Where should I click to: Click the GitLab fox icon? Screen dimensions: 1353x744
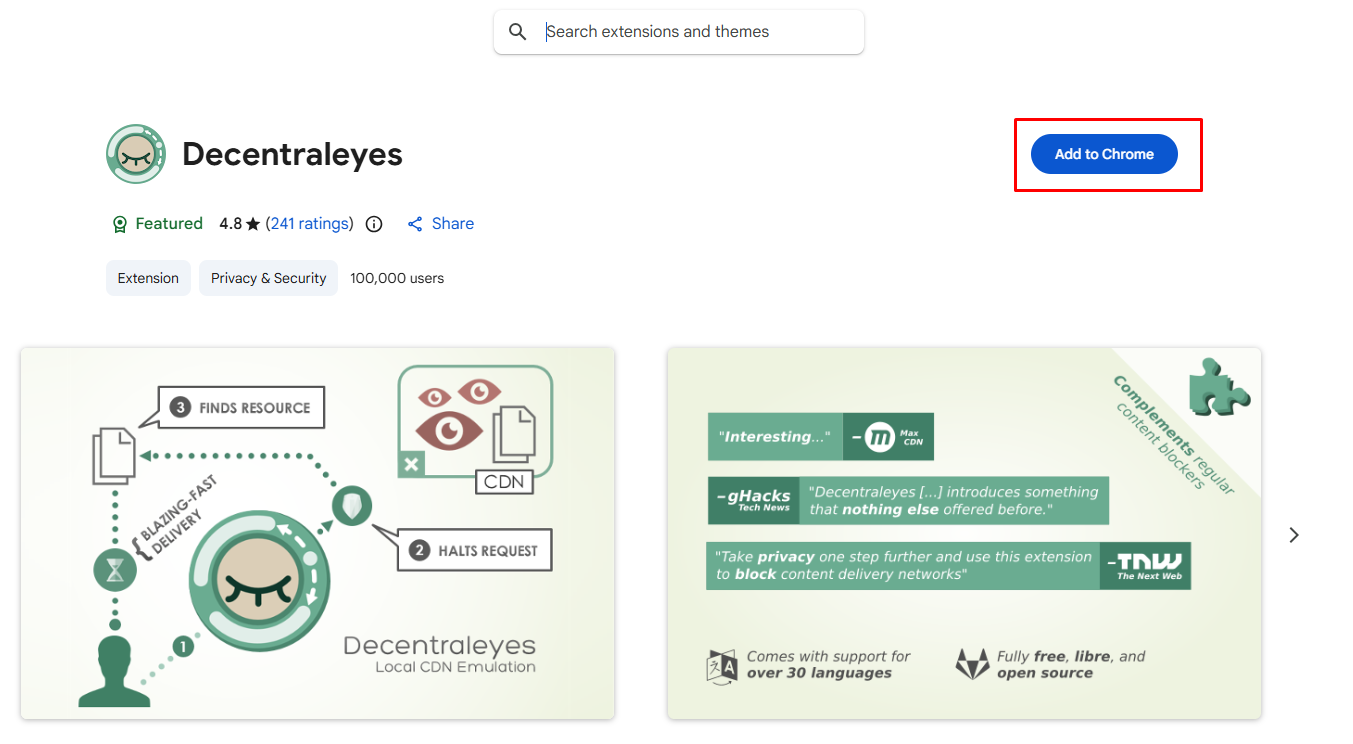pos(971,665)
